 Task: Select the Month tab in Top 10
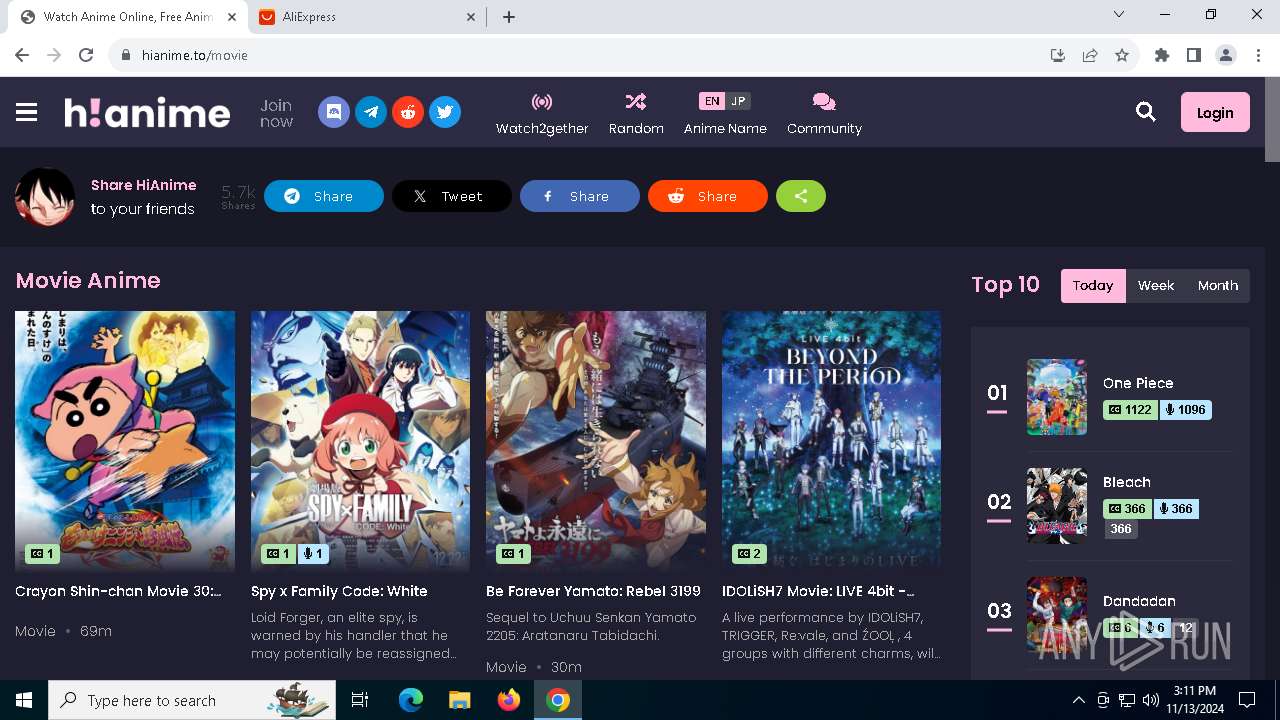[x=1218, y=285]
